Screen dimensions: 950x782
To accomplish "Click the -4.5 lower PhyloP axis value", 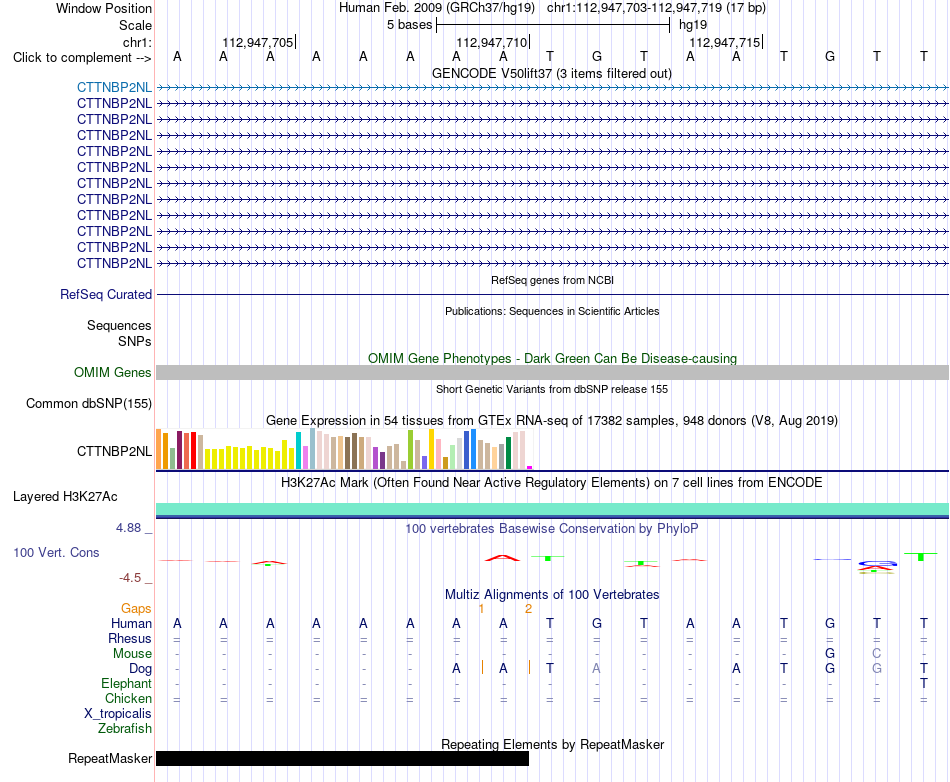I will [x=130, y=578].
